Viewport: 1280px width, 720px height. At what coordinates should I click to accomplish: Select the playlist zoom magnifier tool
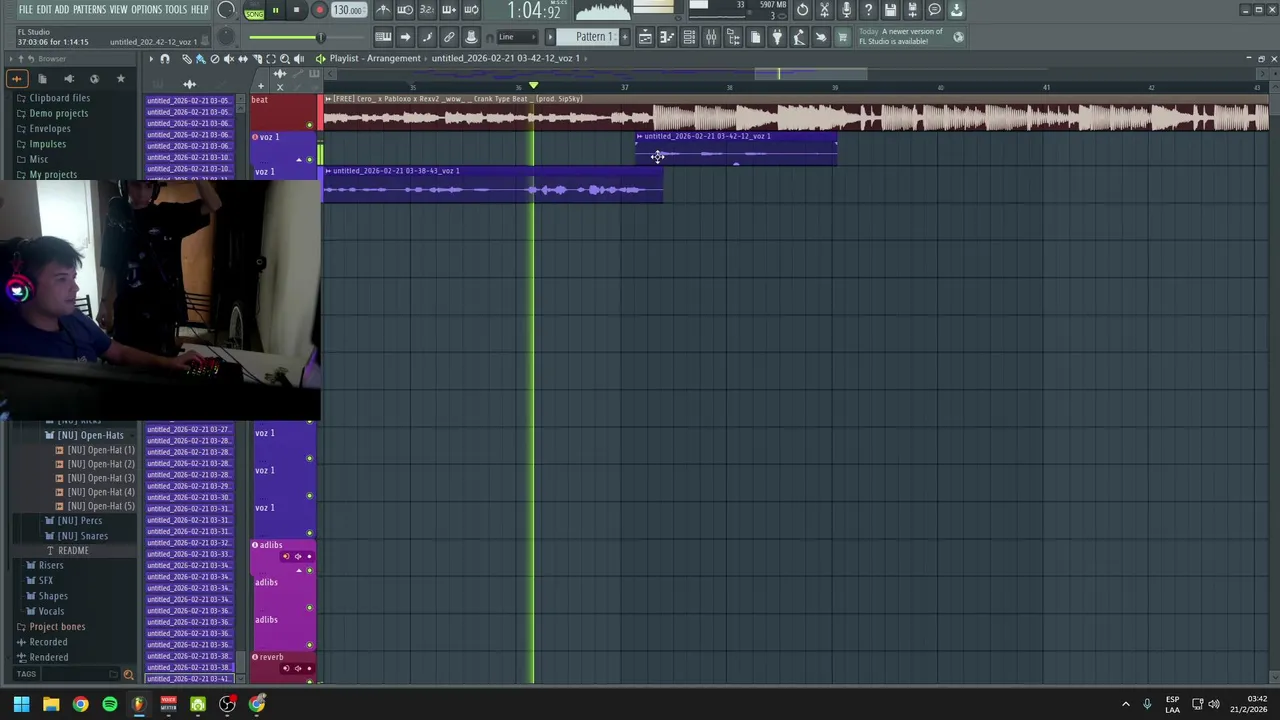click(x=285, y=59)
